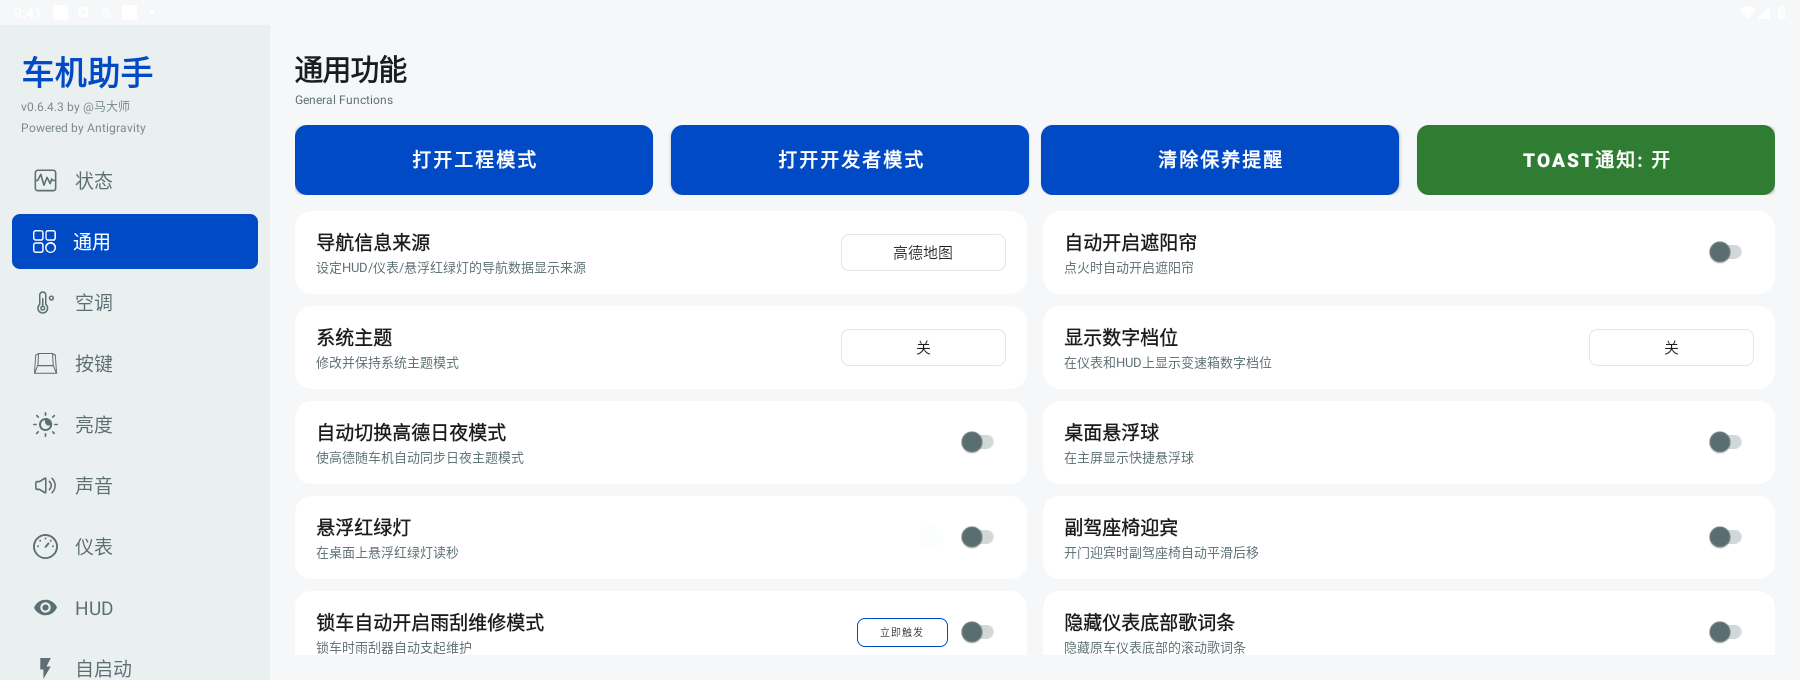This screenshot has width=1800, height=680.
Task: Click the 桌面悬浮球 label
Action: coord(1111,433)
